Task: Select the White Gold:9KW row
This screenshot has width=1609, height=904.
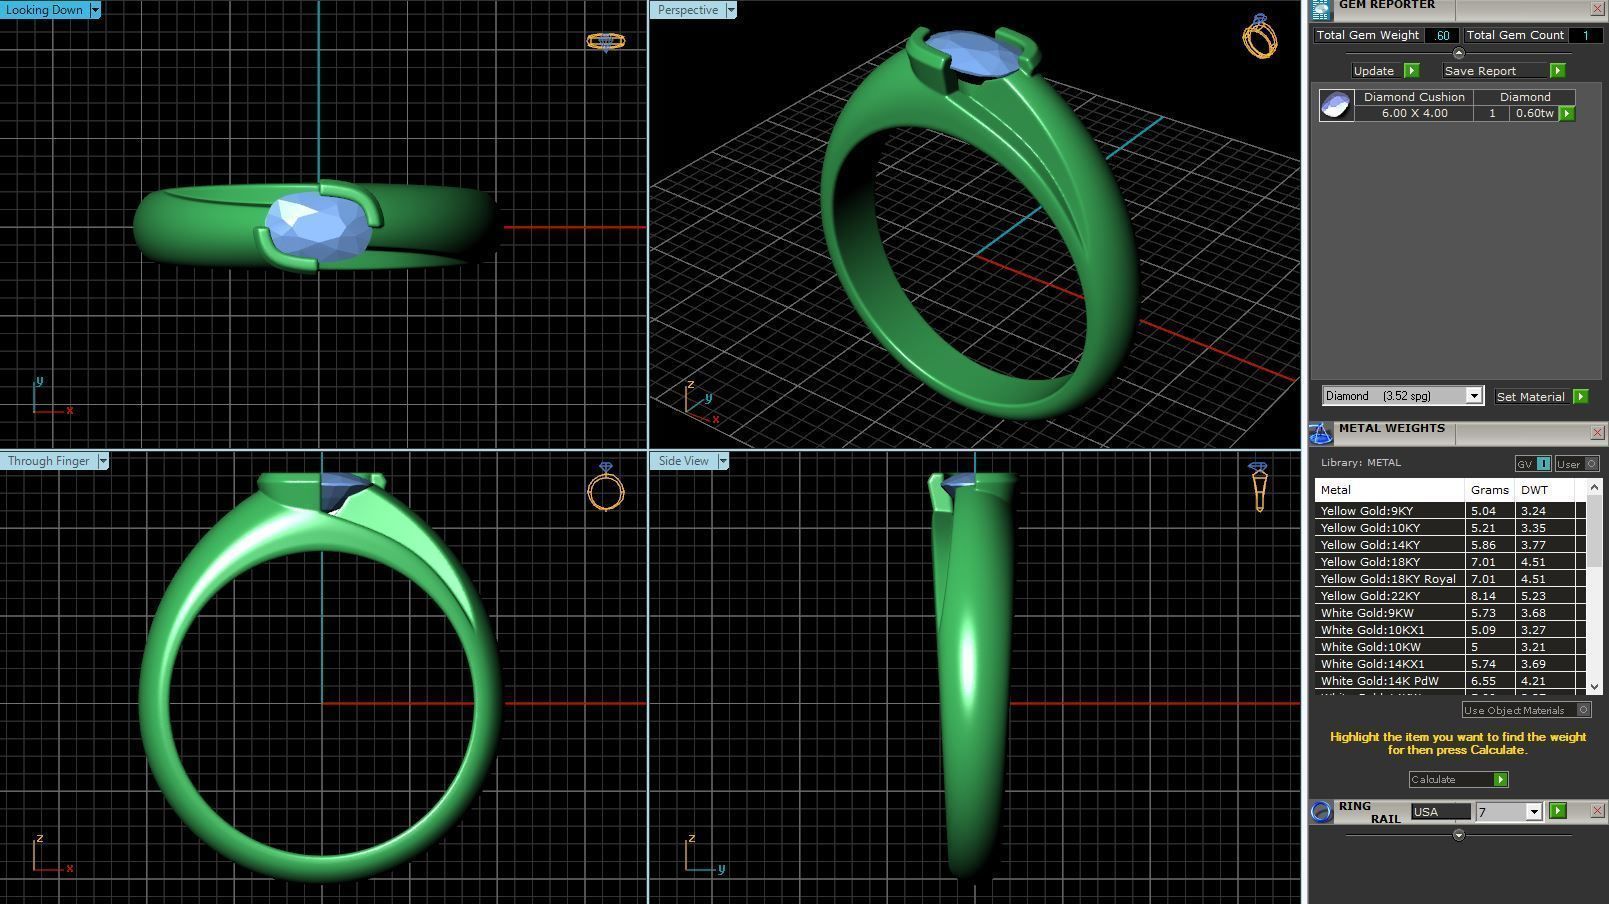Action: (1449, 613)
